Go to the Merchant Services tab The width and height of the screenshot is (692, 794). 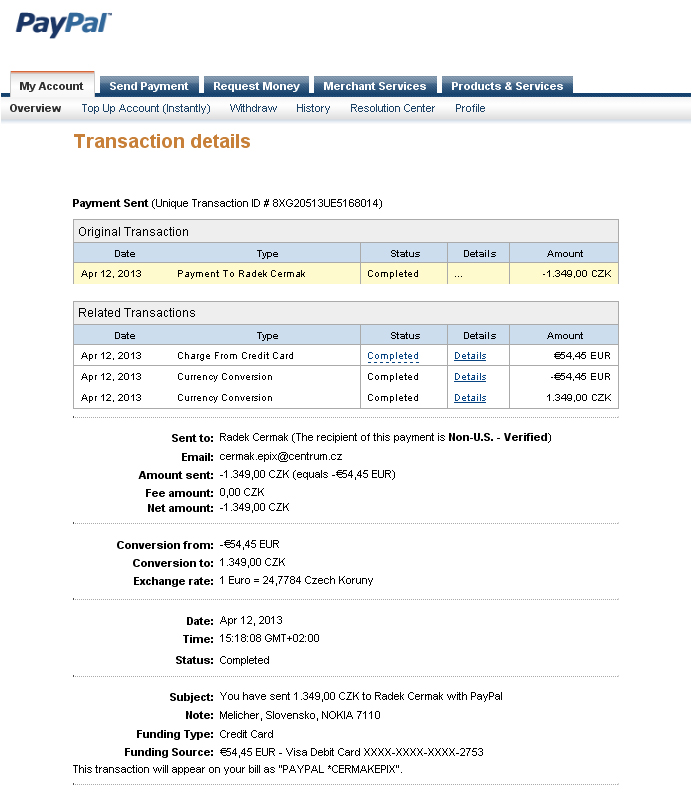[x=374, y=86]
